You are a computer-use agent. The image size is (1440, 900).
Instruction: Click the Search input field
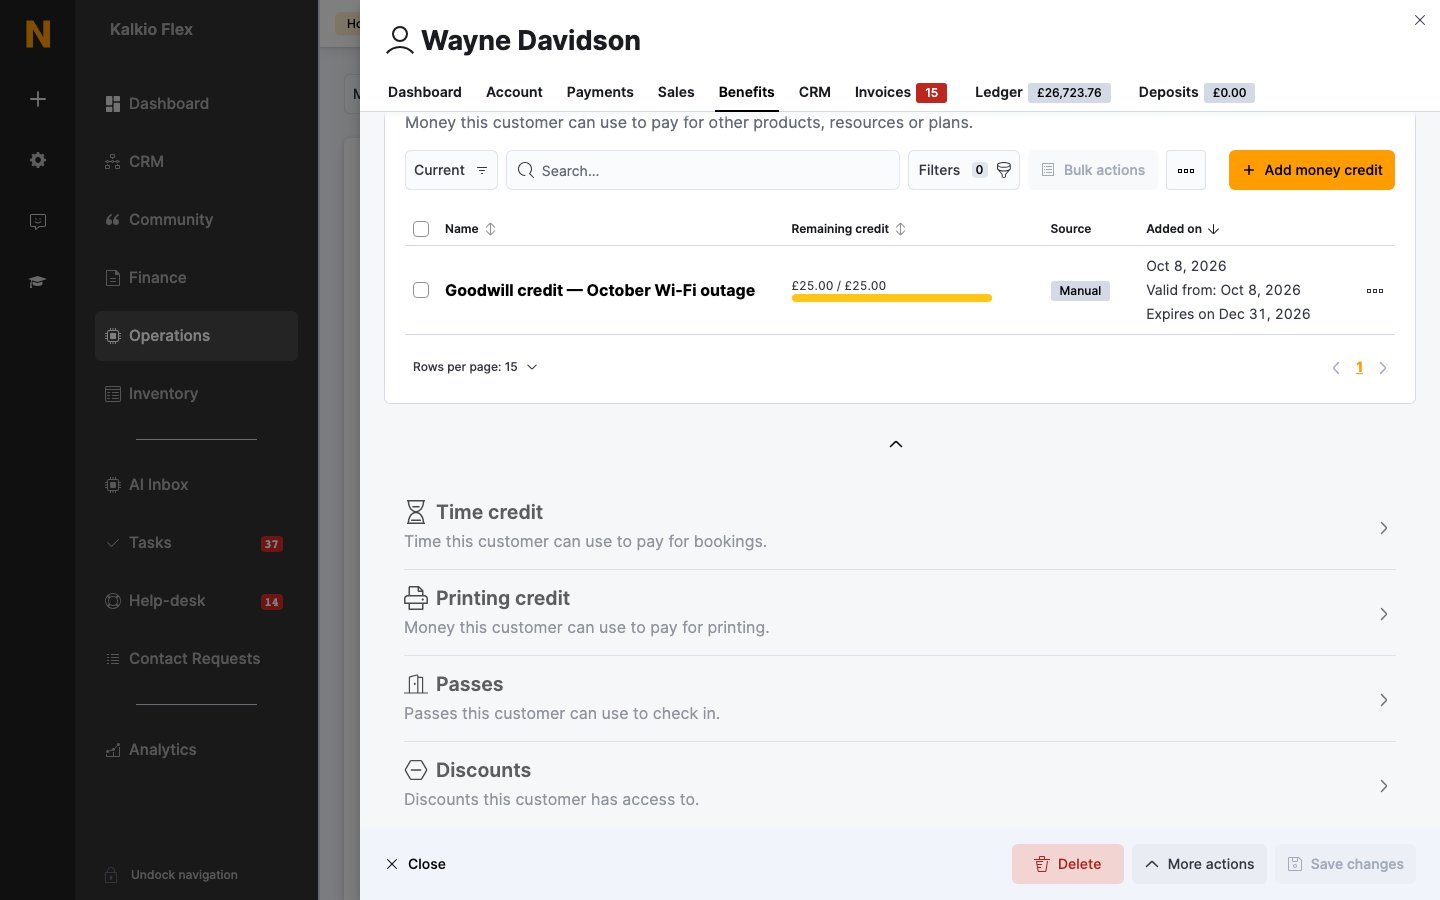(703, 170)
